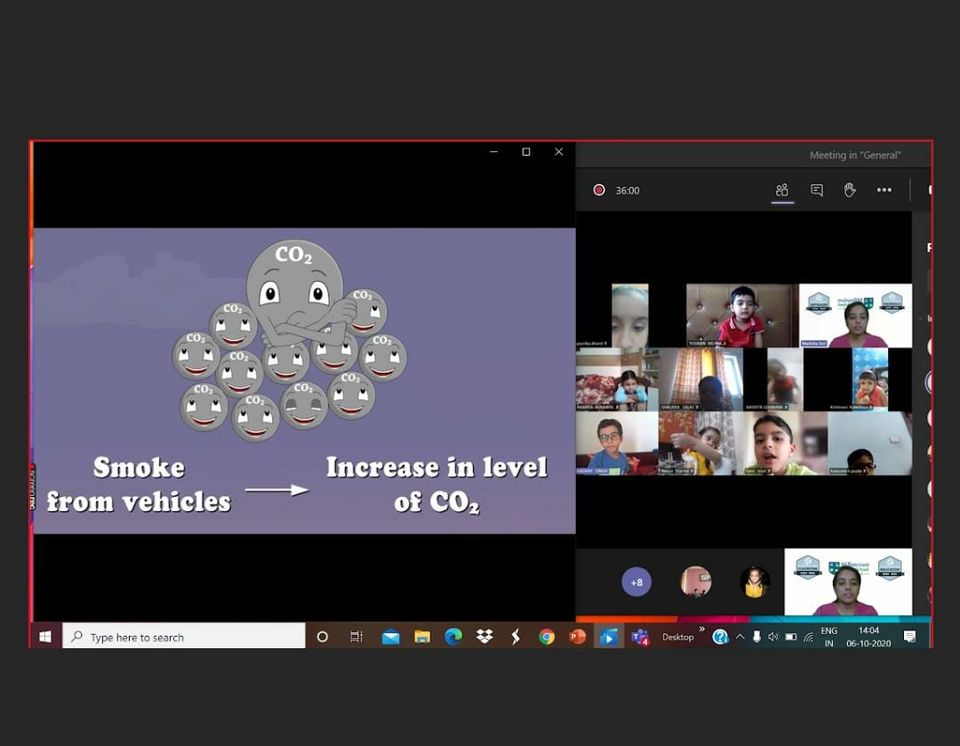Switch to PowerPoint on the taskbar

(577, 638)
